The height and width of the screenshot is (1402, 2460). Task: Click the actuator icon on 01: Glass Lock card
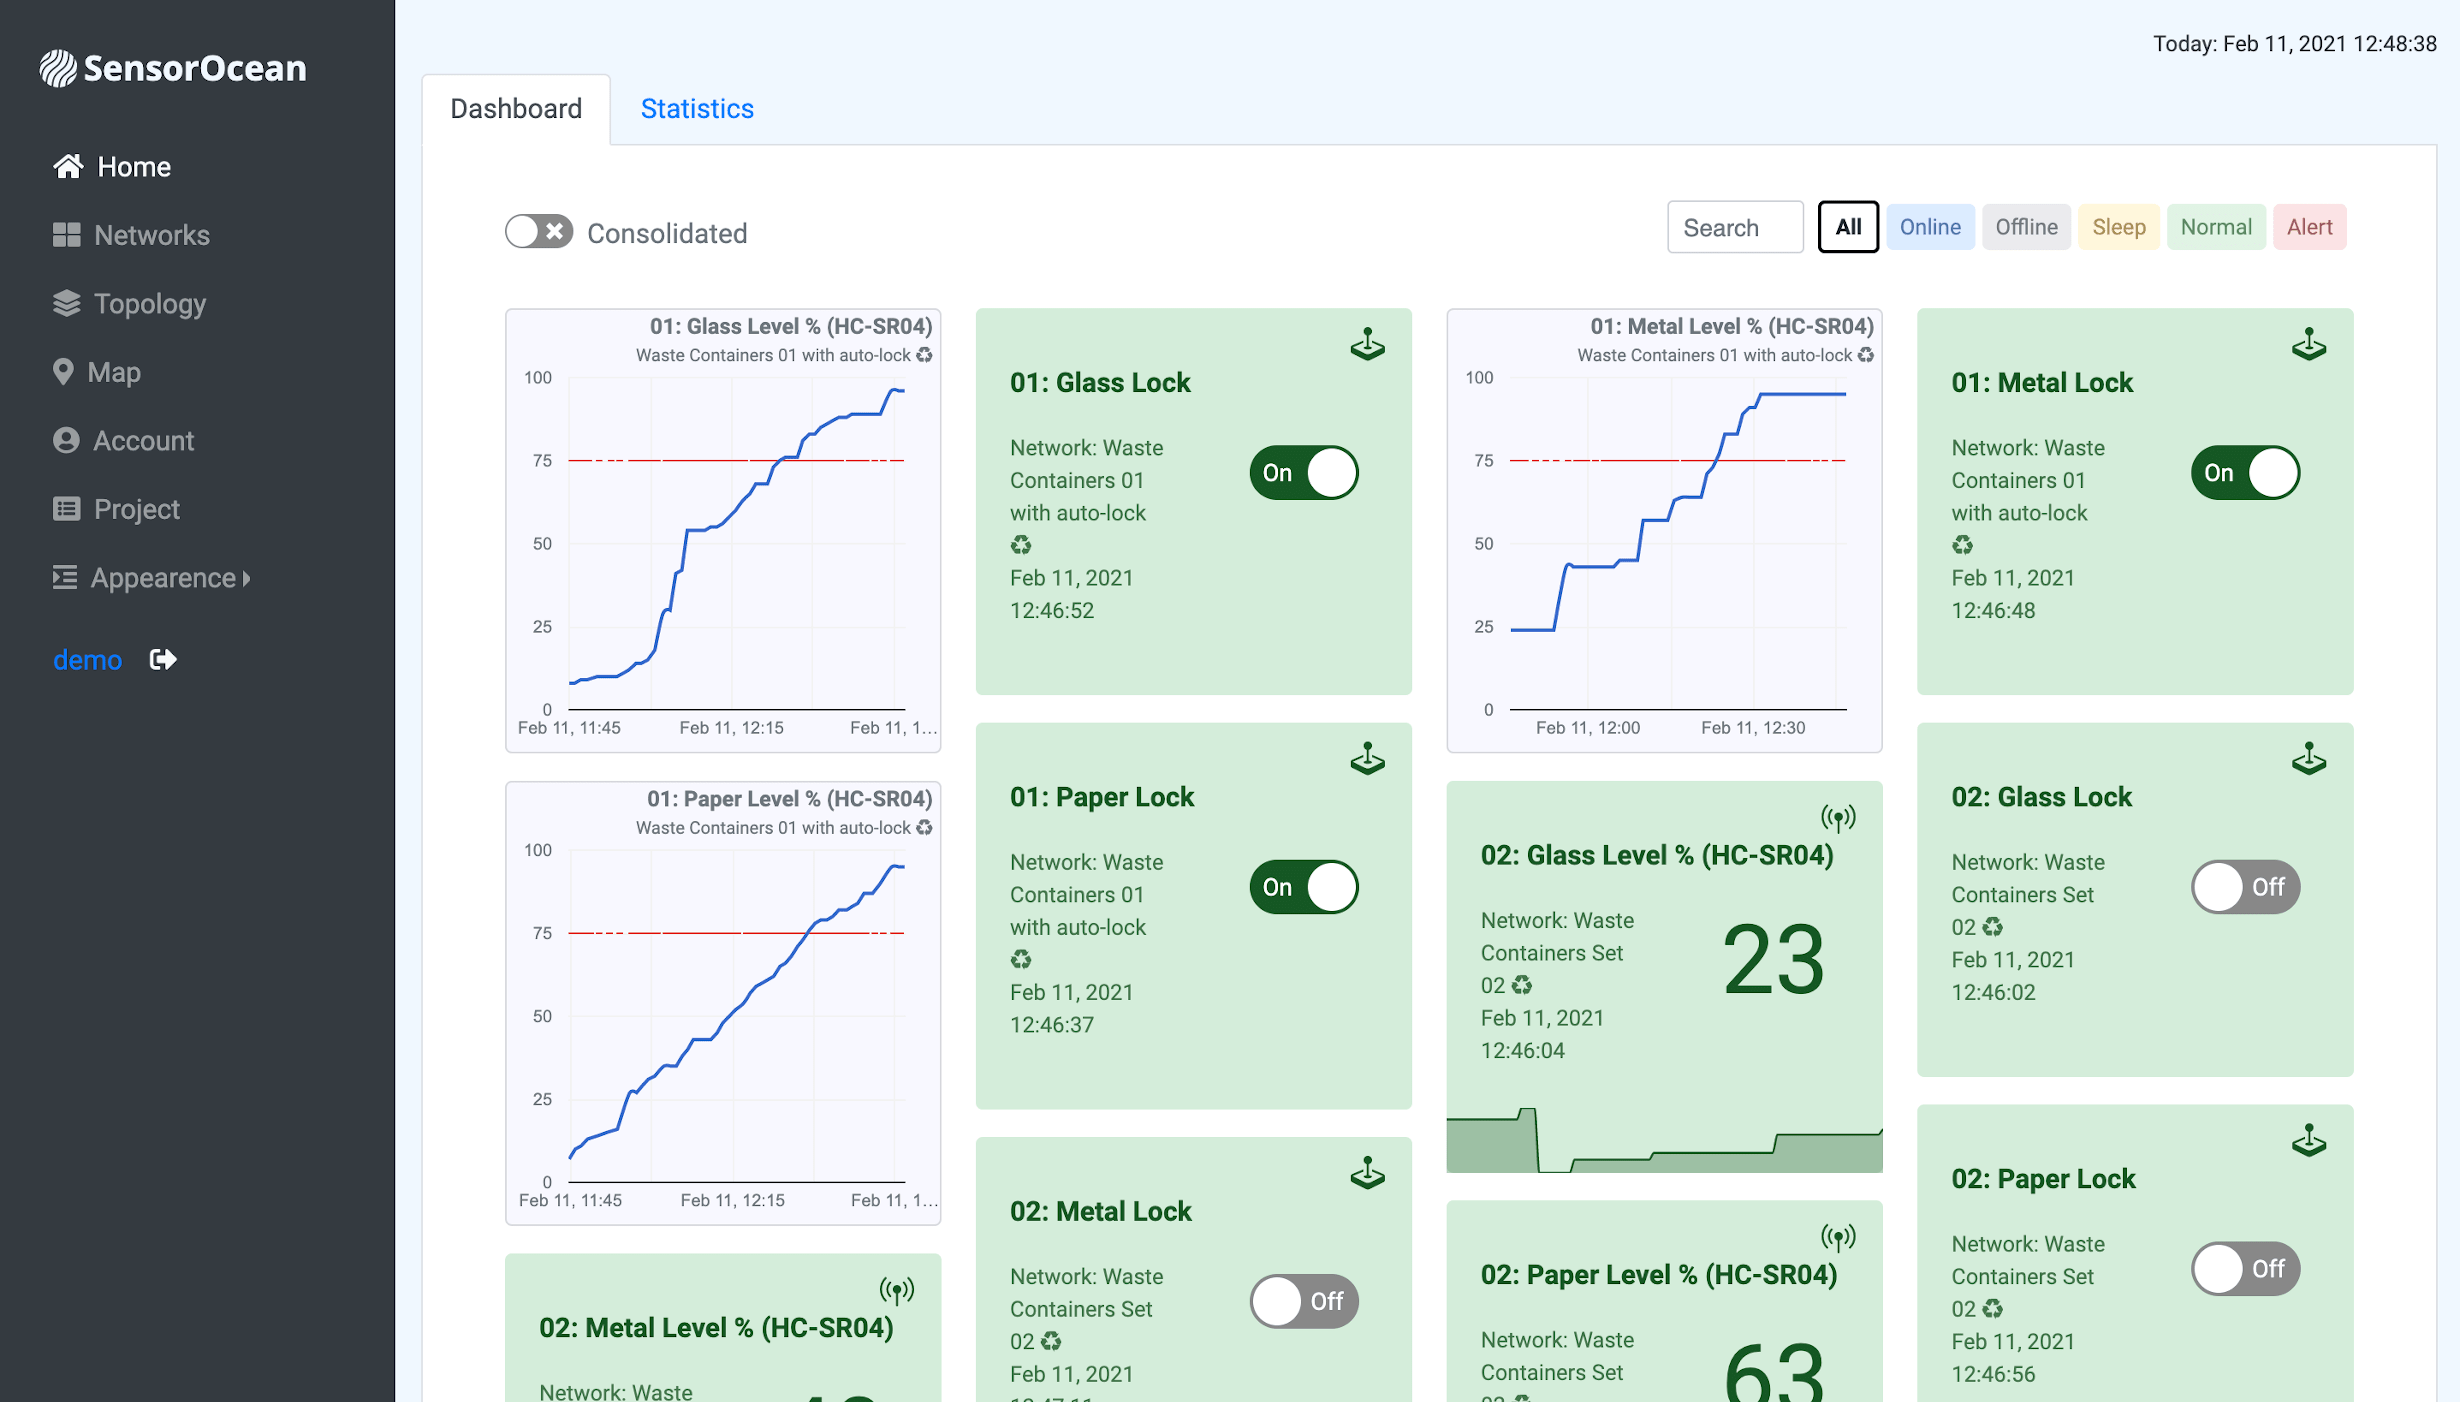[1367, 344]
